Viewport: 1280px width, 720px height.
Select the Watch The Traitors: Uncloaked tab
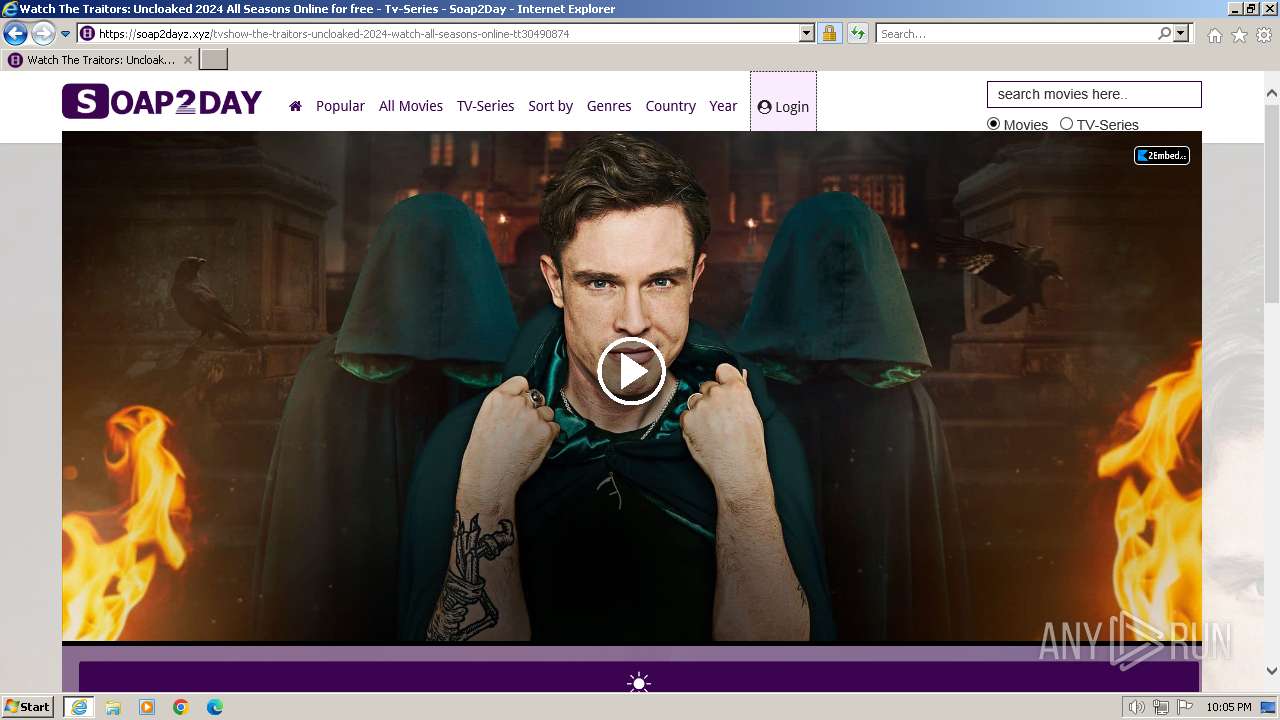pyautogui.click(x=100, y=60)
